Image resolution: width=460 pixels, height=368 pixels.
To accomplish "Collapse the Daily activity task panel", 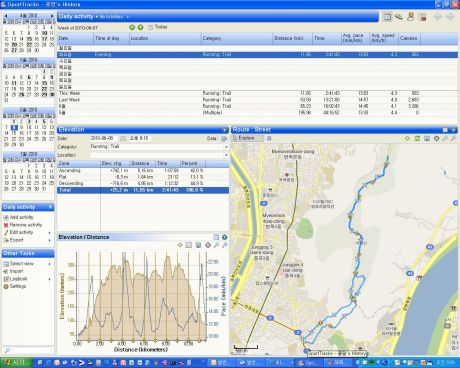I will [50, 207].
